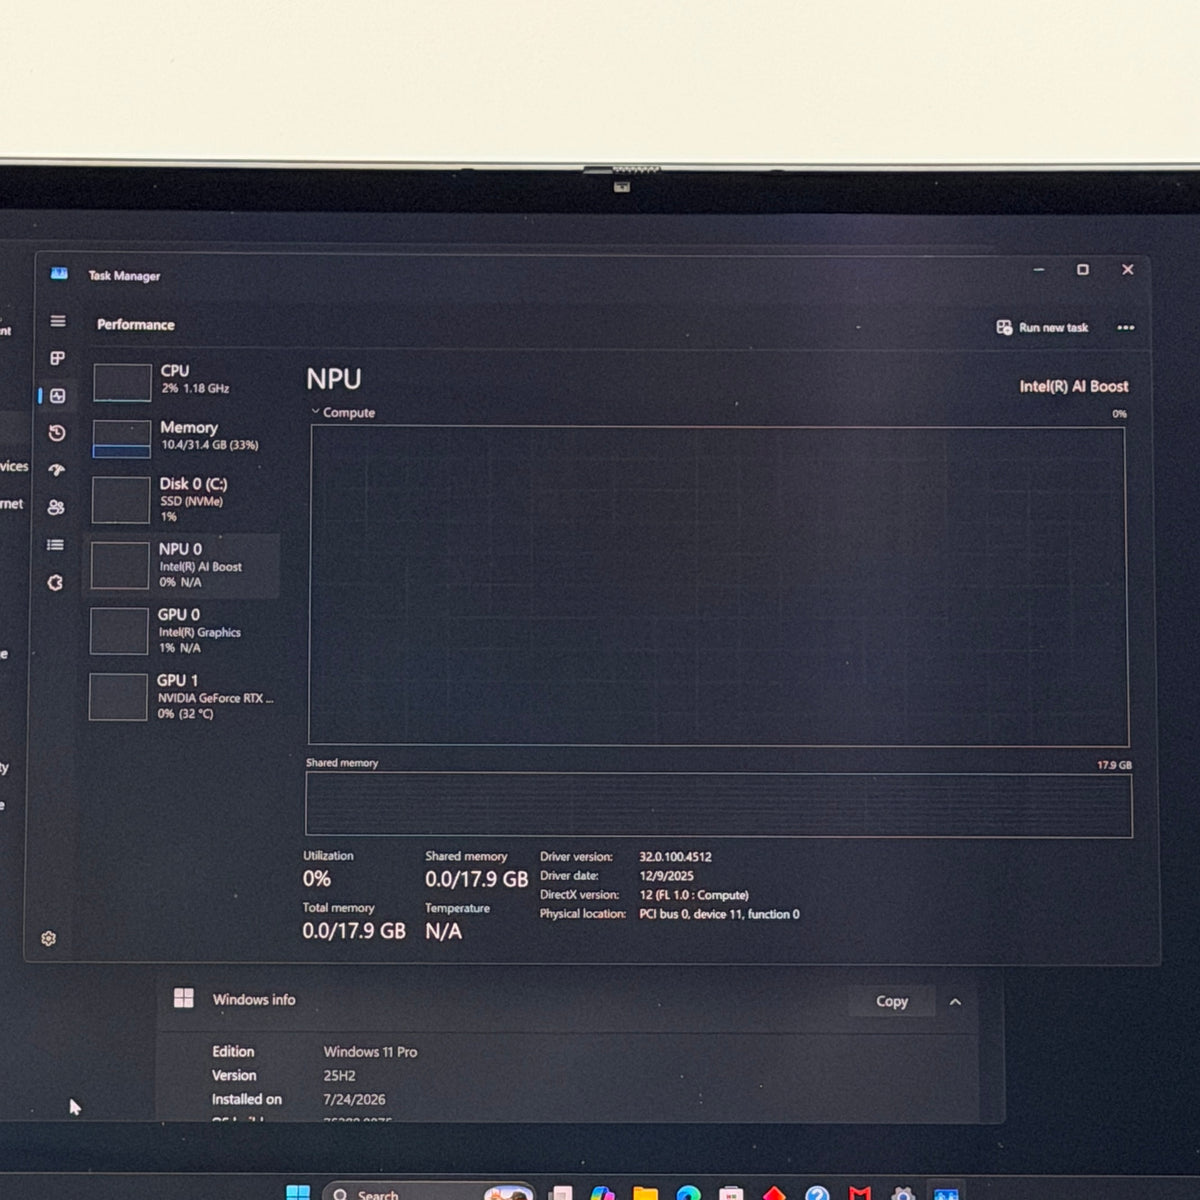This screenshot has height=1200, width=1200.
Task: Open the three-dot more options menu
Action: pyautogui.click(x=1125, y=328)
